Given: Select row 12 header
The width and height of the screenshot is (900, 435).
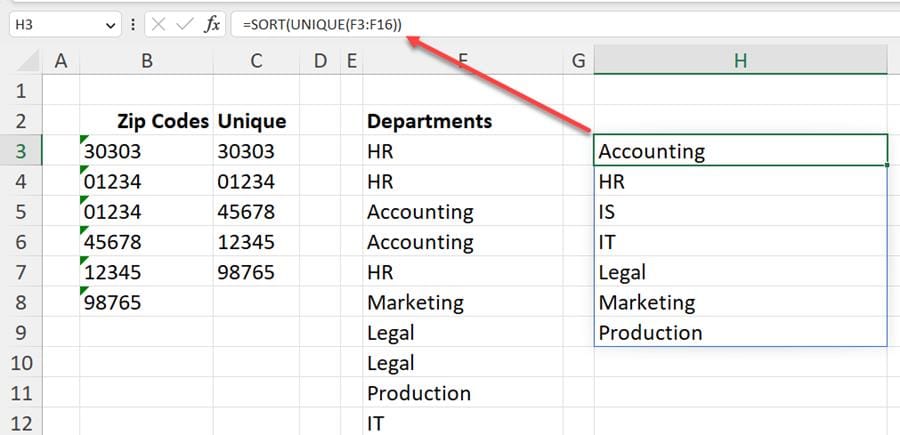Looking at the screenshot, I should click(21, 422).
